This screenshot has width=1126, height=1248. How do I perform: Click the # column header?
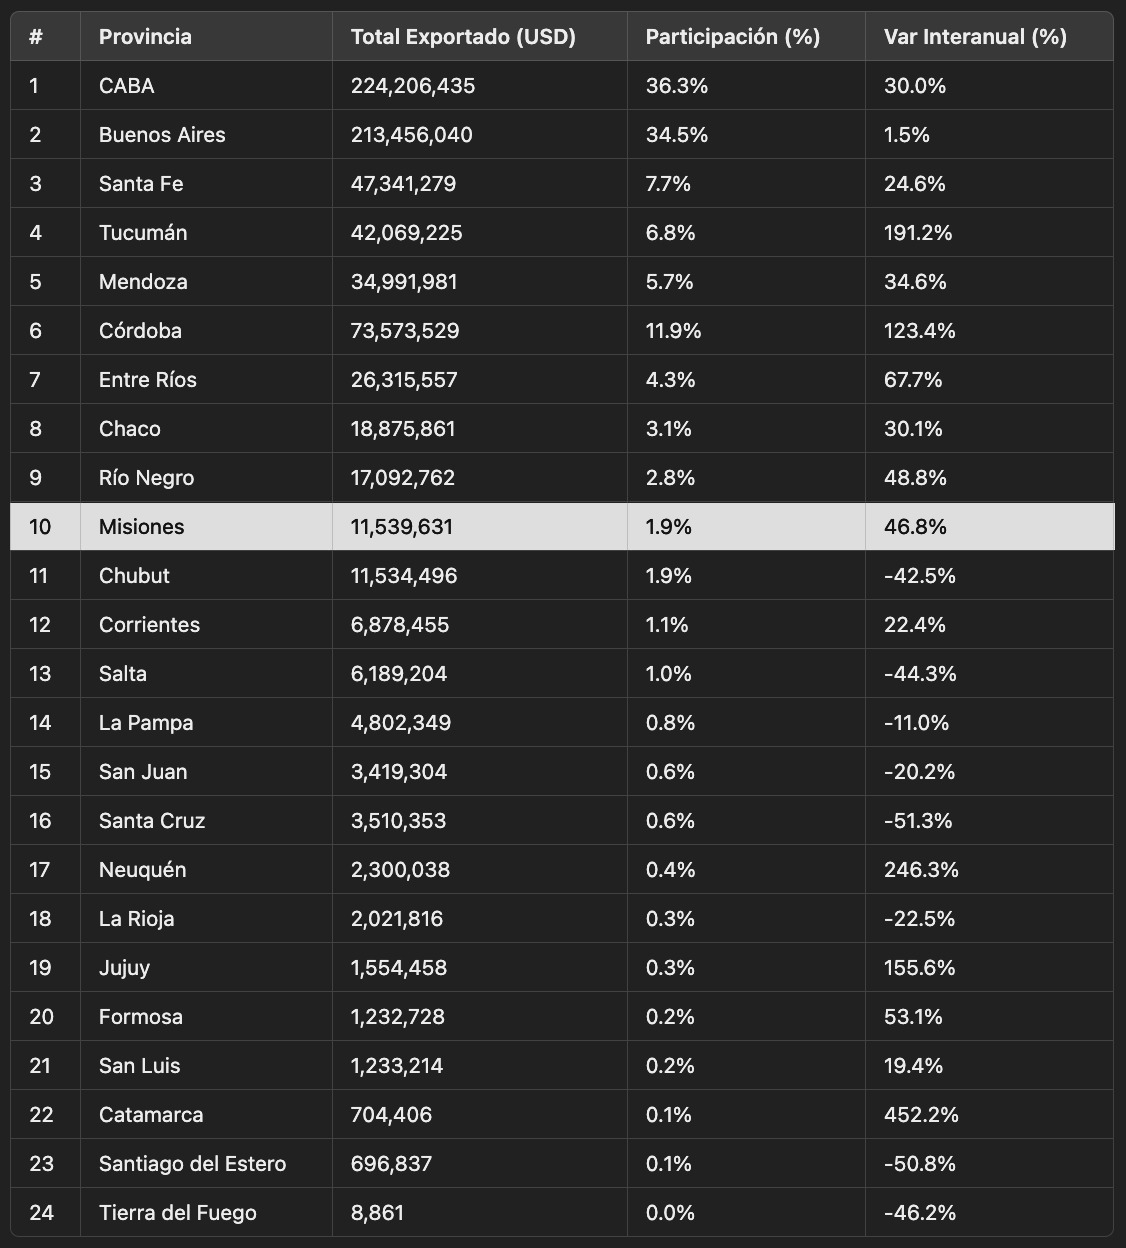click(x=36, y=37)
